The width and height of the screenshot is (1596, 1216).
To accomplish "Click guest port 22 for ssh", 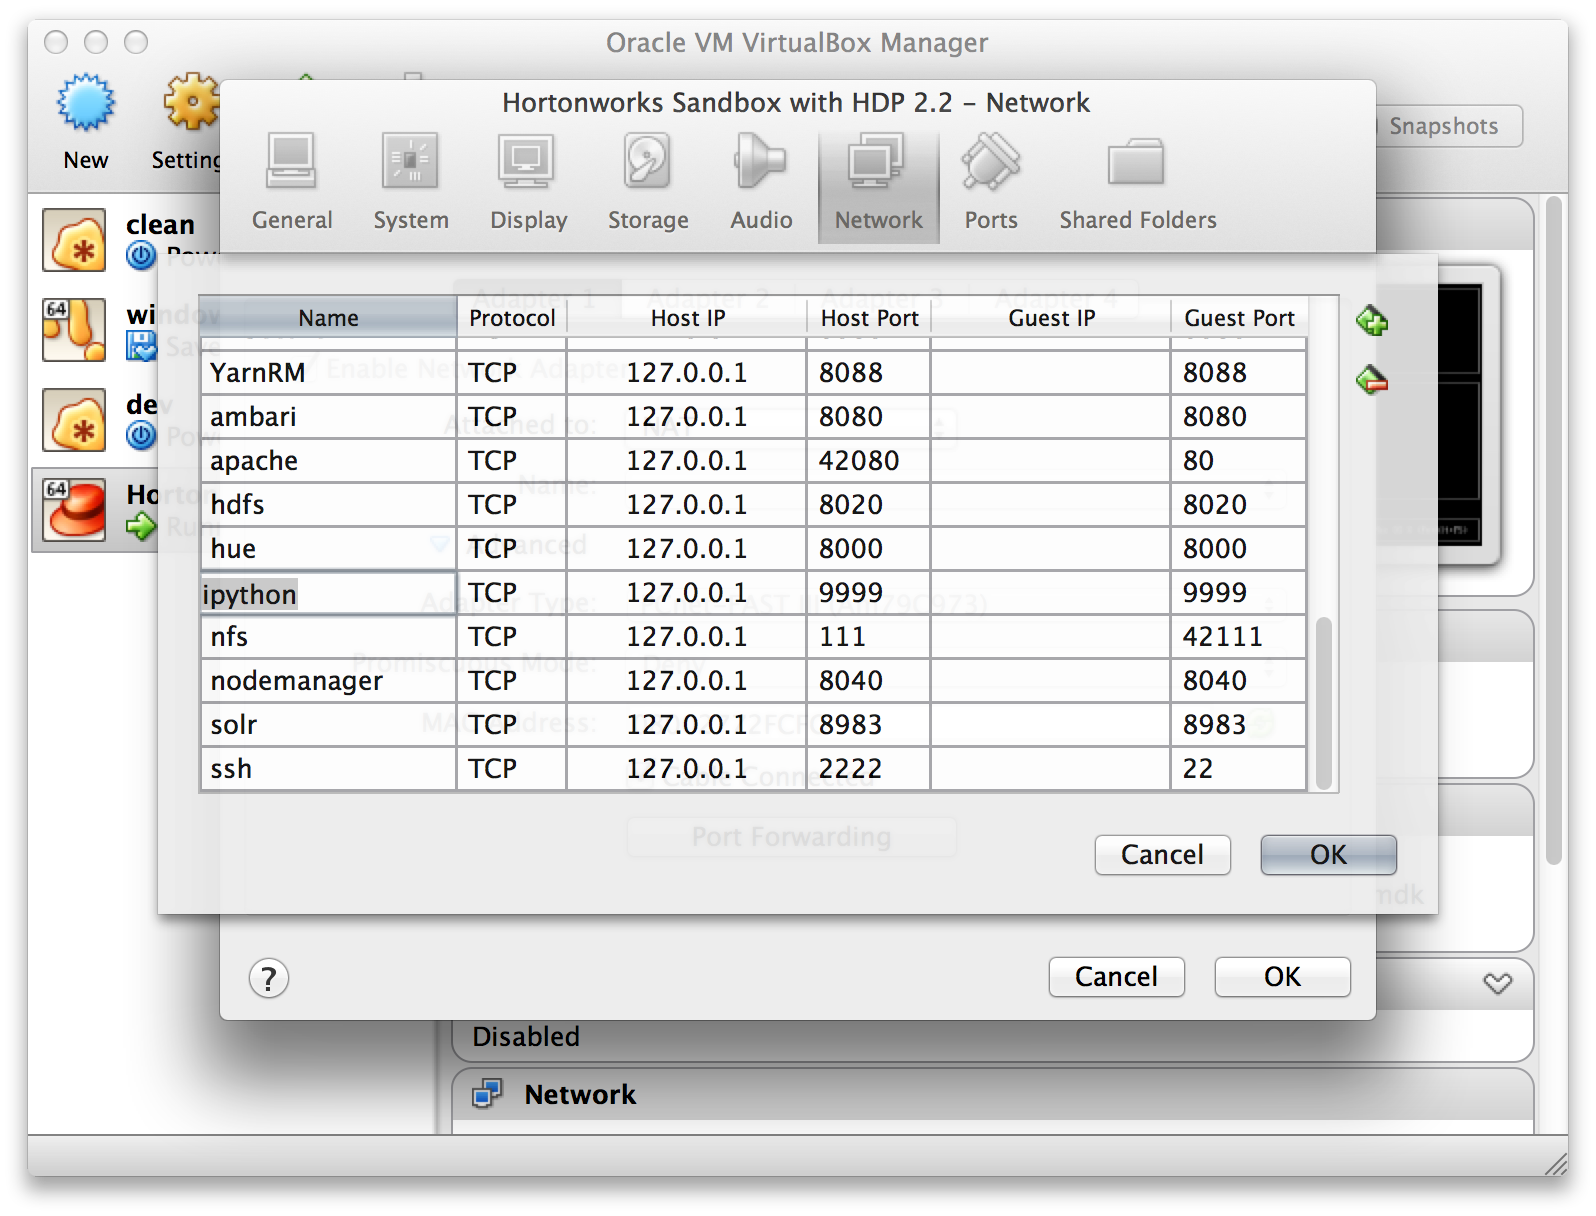I will click(x=1239, y=768).
